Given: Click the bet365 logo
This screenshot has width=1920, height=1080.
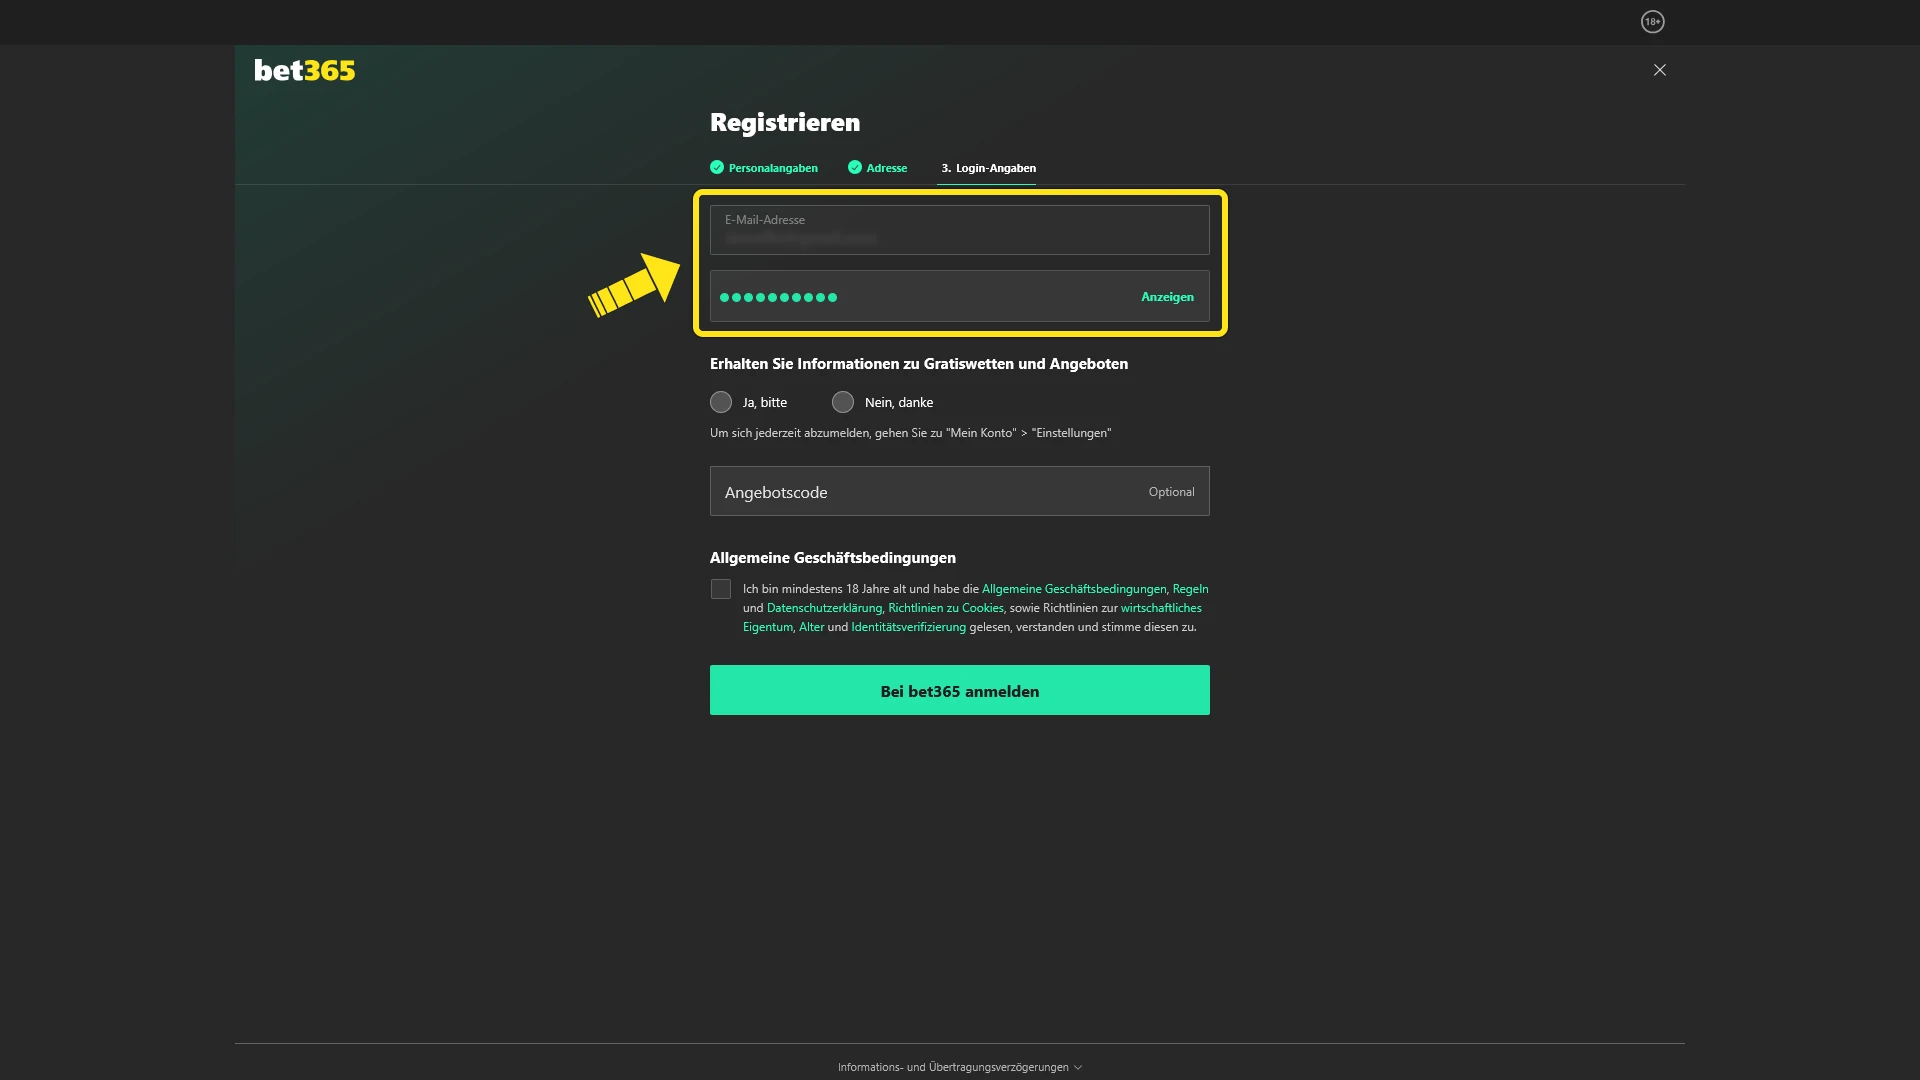Looking at the screenshot, I should click(304, 69).
